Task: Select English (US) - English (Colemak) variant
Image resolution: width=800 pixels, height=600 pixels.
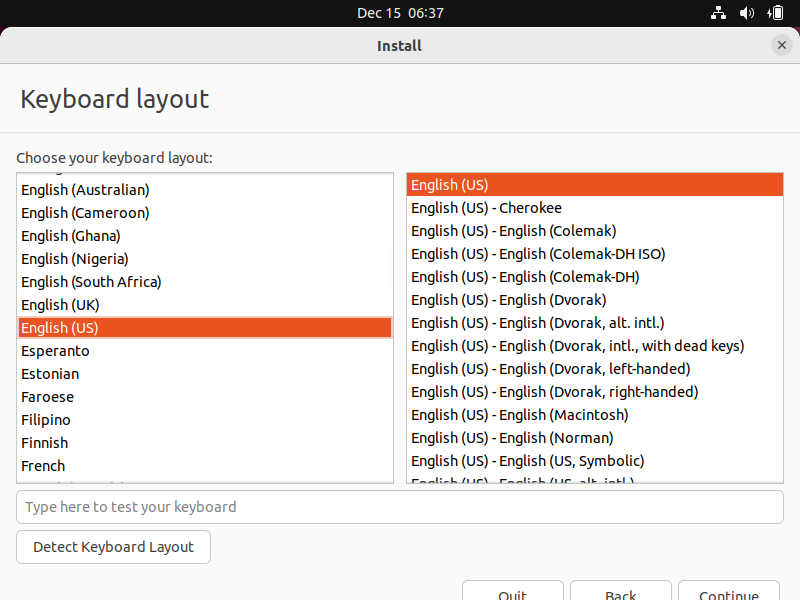Action: click(513, 231)
